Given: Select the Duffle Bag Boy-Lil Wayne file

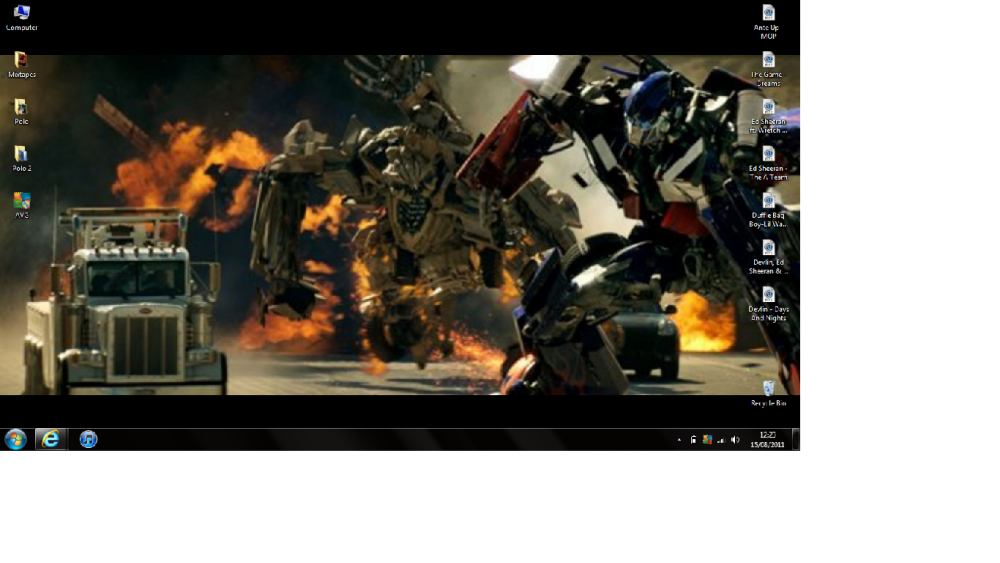Looking at the screenshot, I should coord(768,210).
